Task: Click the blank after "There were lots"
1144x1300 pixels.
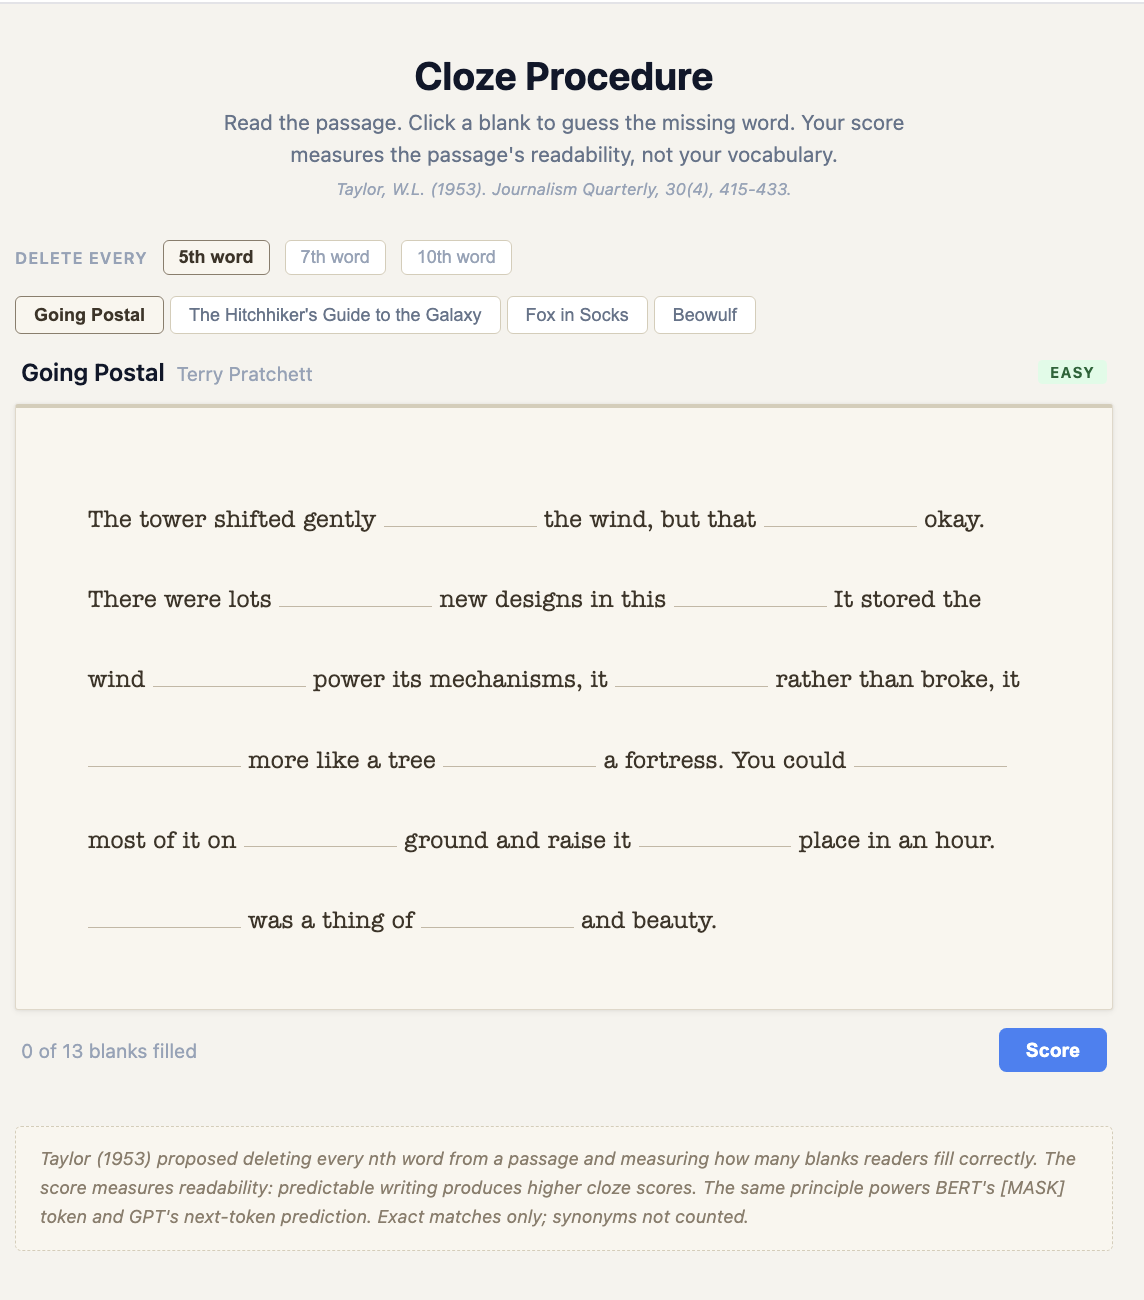Action: tap(357, 600)
